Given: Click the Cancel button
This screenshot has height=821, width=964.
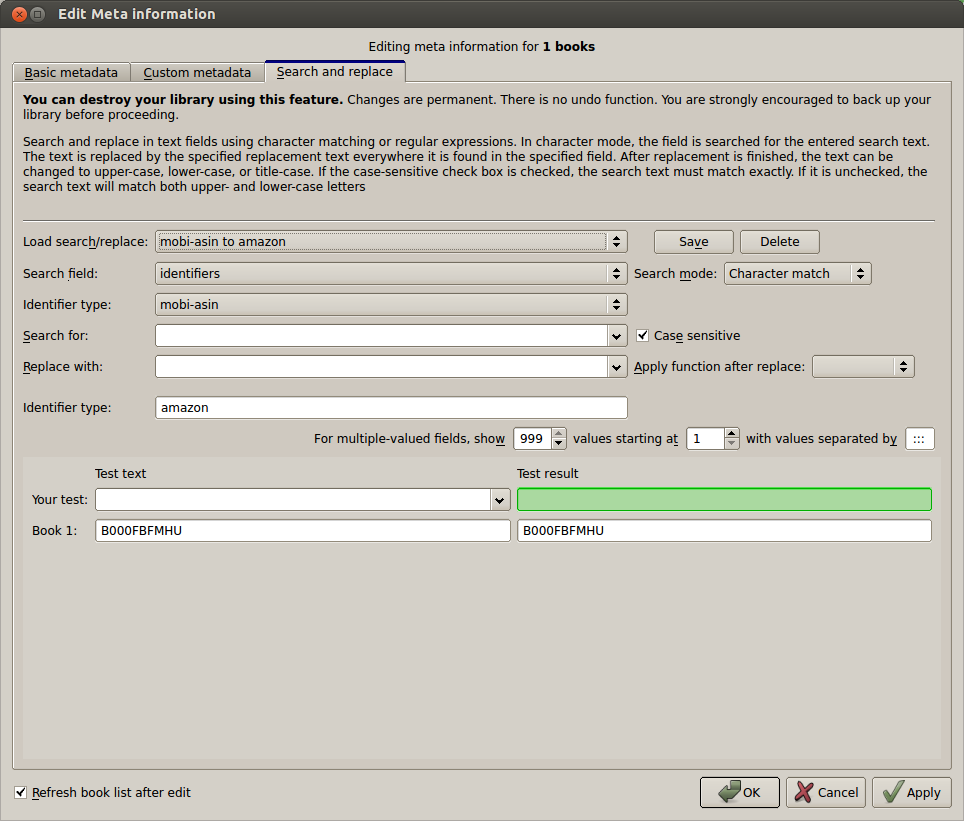Looking at the screenshot, I should (x=826, y=792).
